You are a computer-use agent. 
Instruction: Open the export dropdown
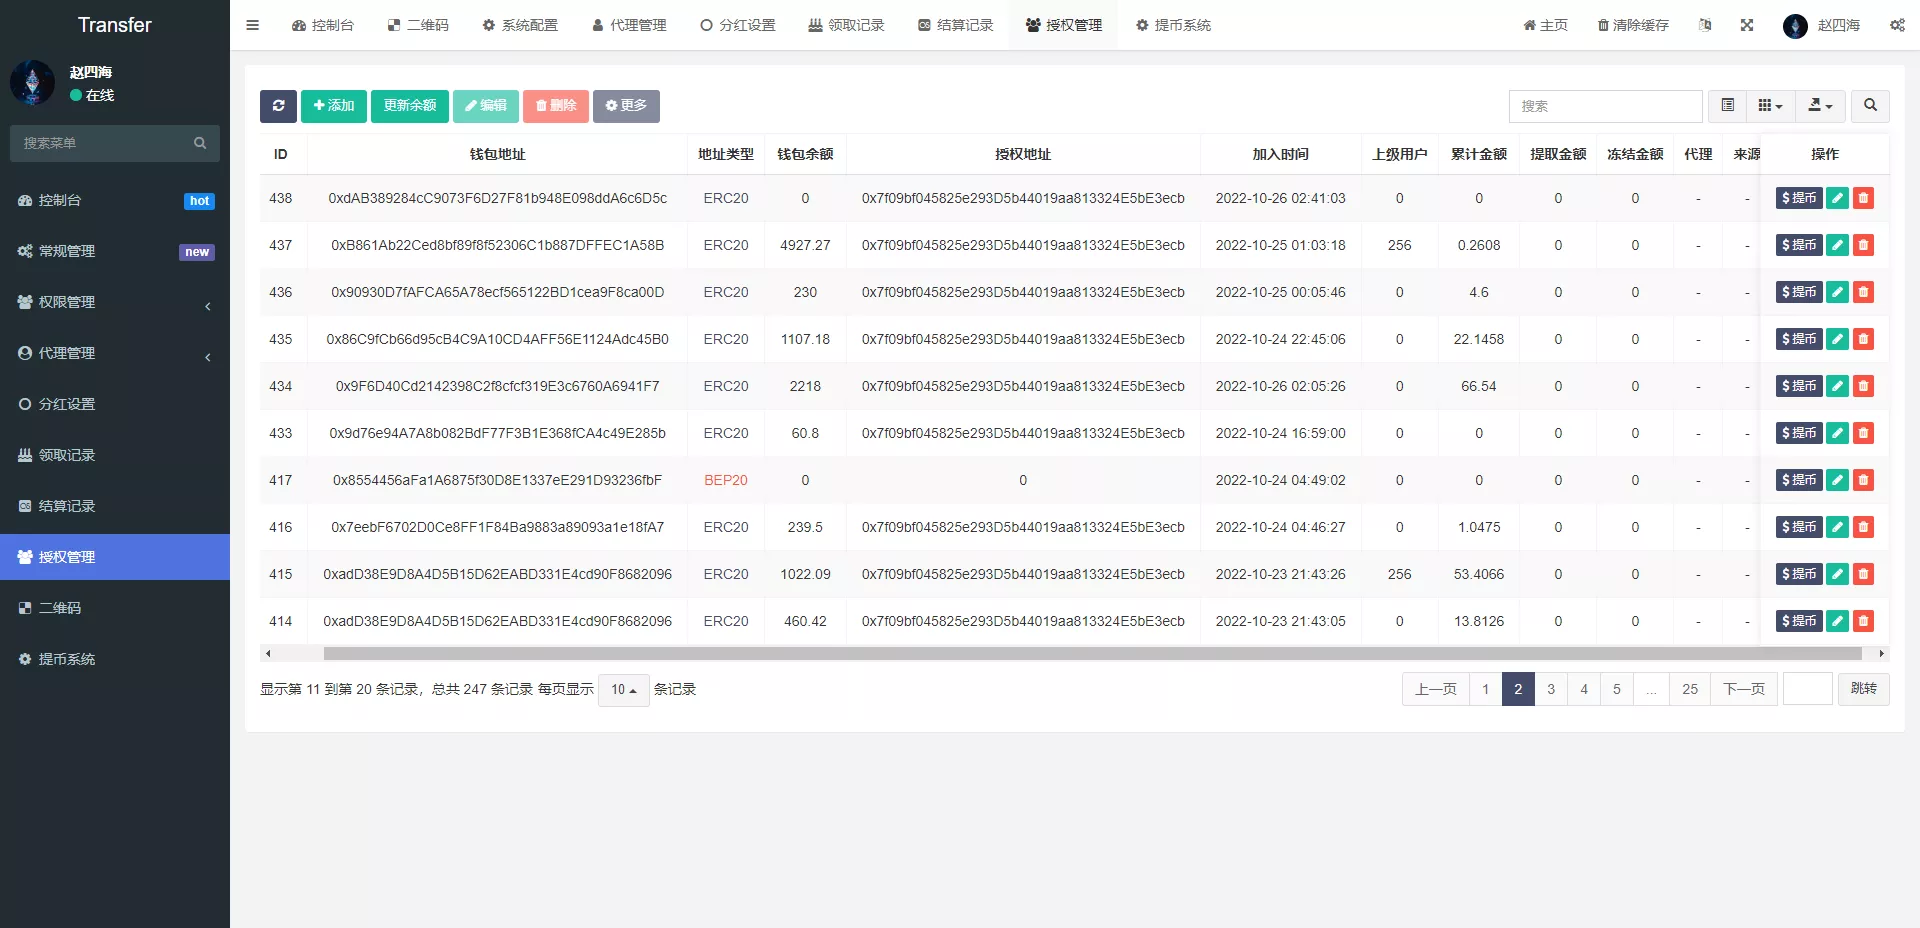pos(1820,106)
